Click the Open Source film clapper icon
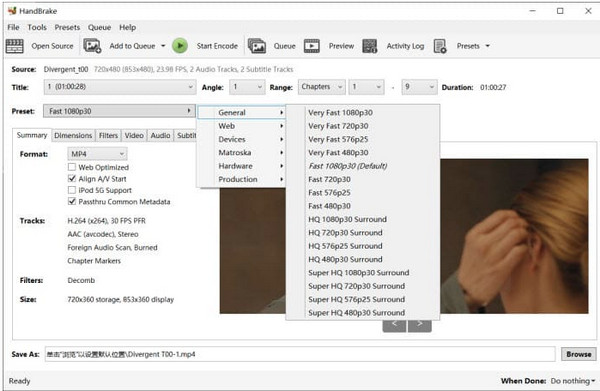Screen dimensions: 600x391 coord(15,46)
